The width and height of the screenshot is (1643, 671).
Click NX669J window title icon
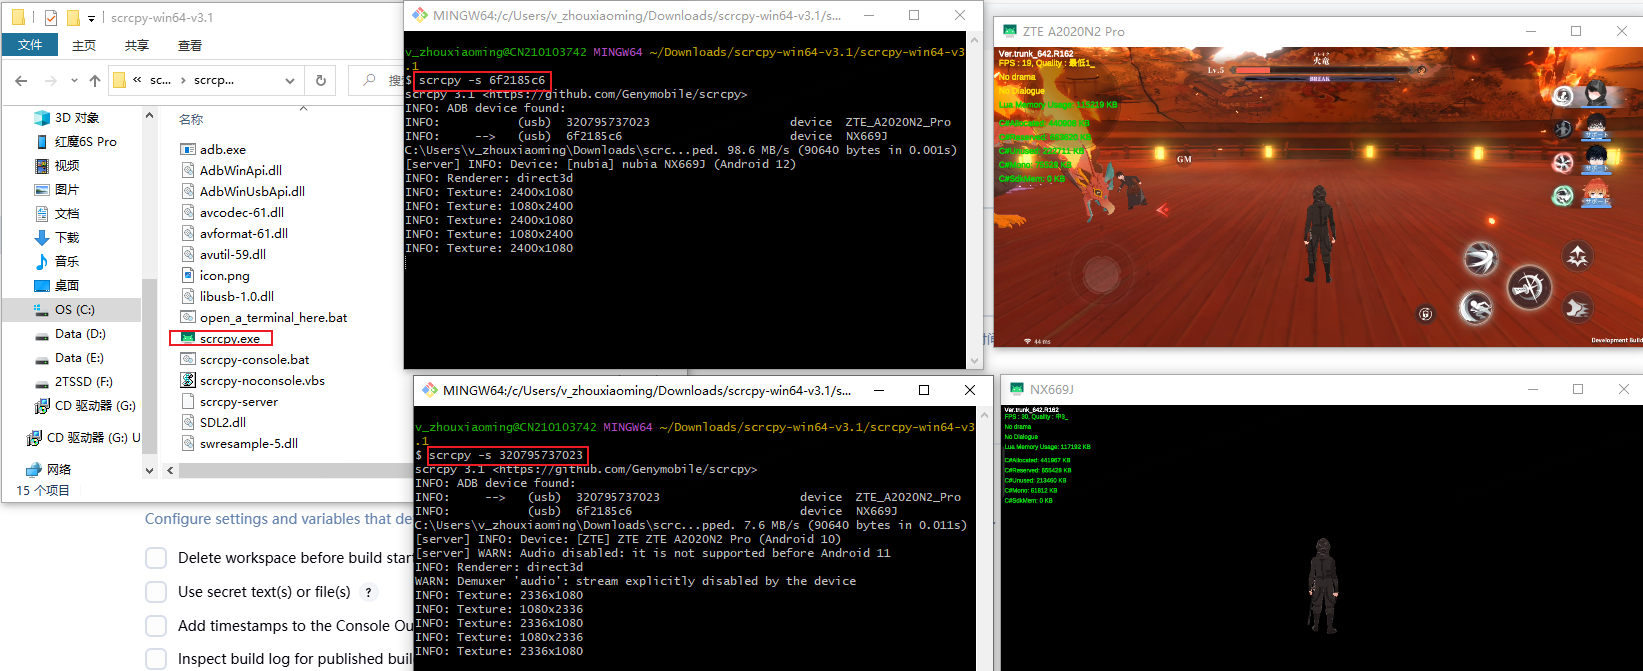(1017, 389)
